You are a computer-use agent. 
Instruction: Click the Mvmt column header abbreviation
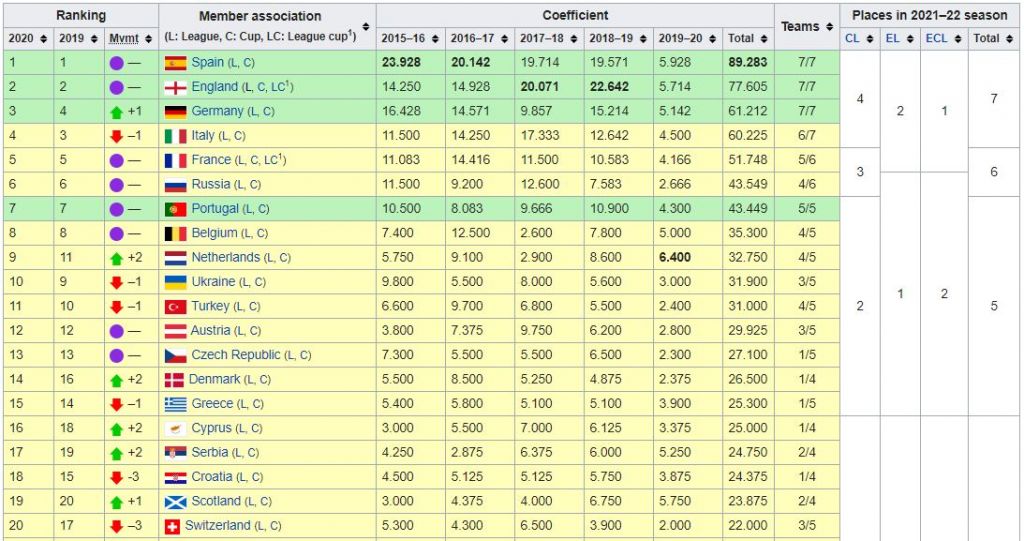(x=124, y=39)
